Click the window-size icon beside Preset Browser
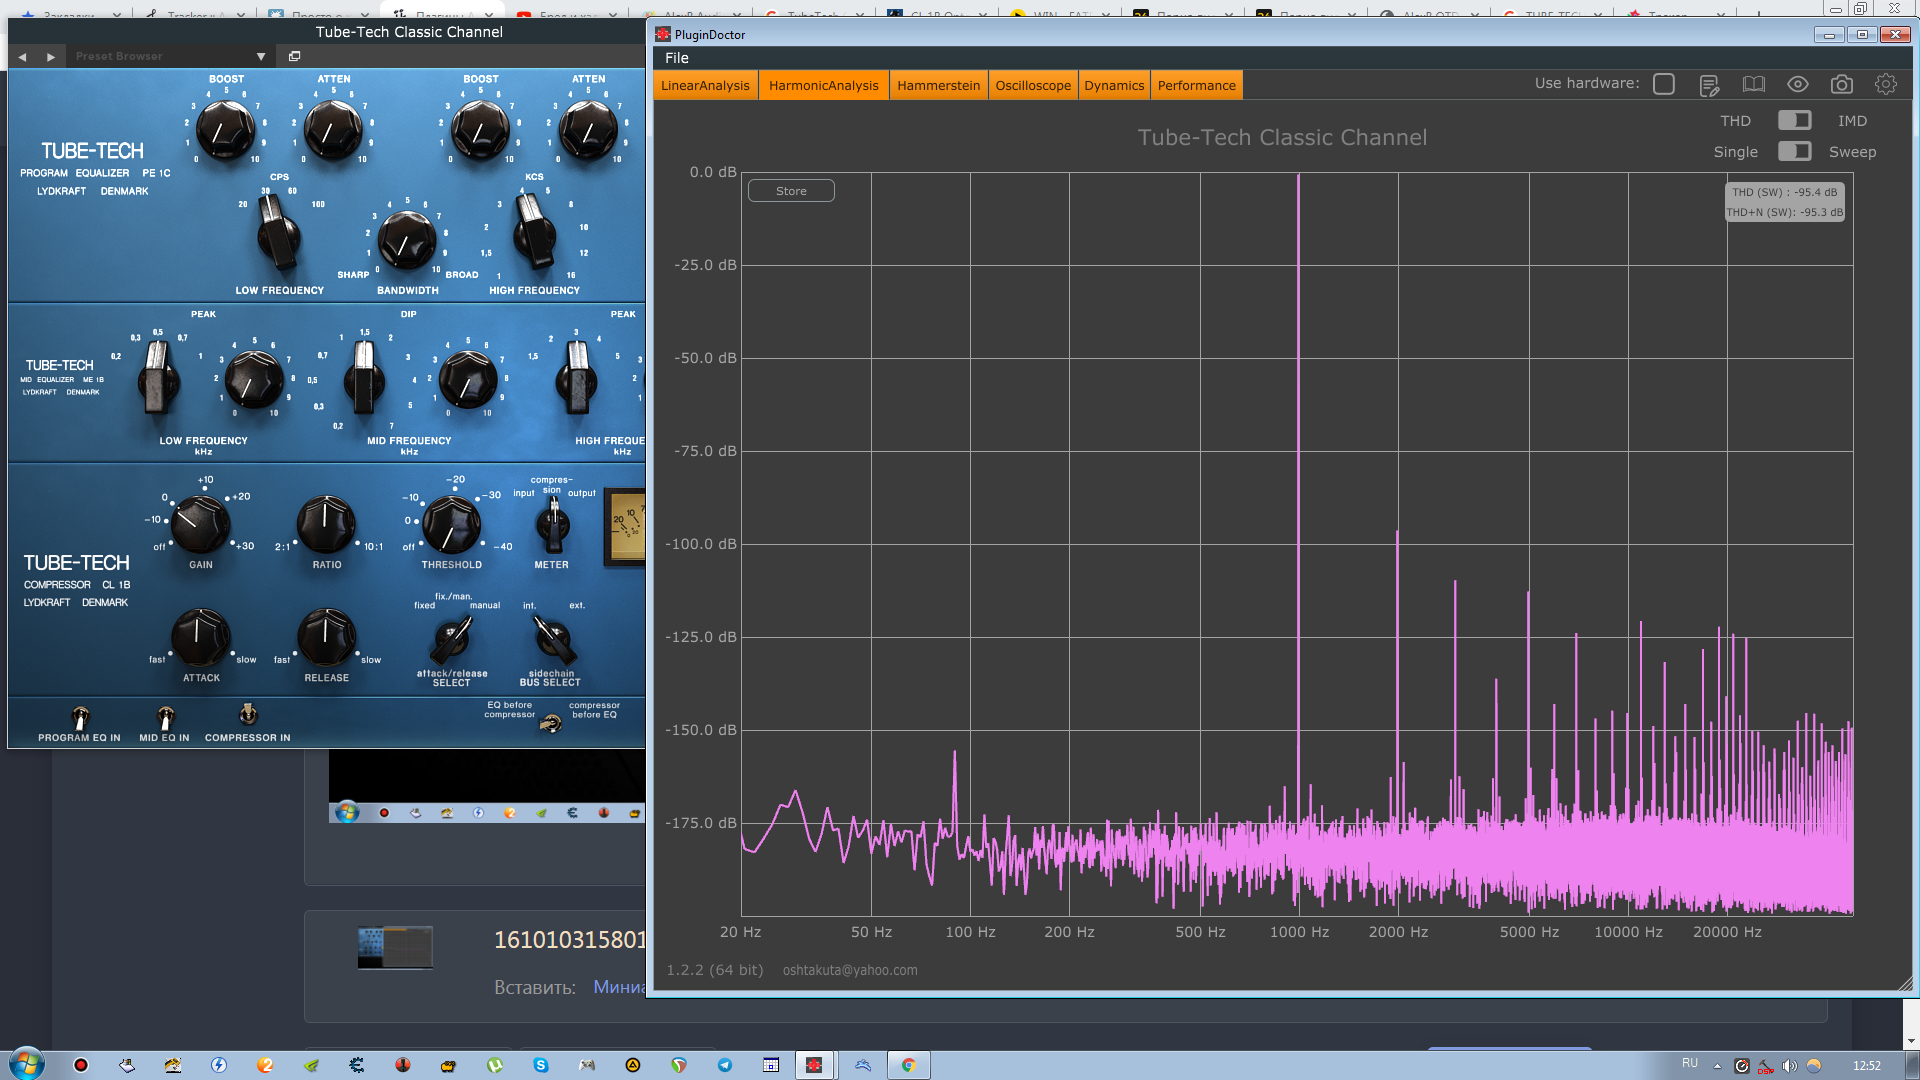 coord(294,57)
